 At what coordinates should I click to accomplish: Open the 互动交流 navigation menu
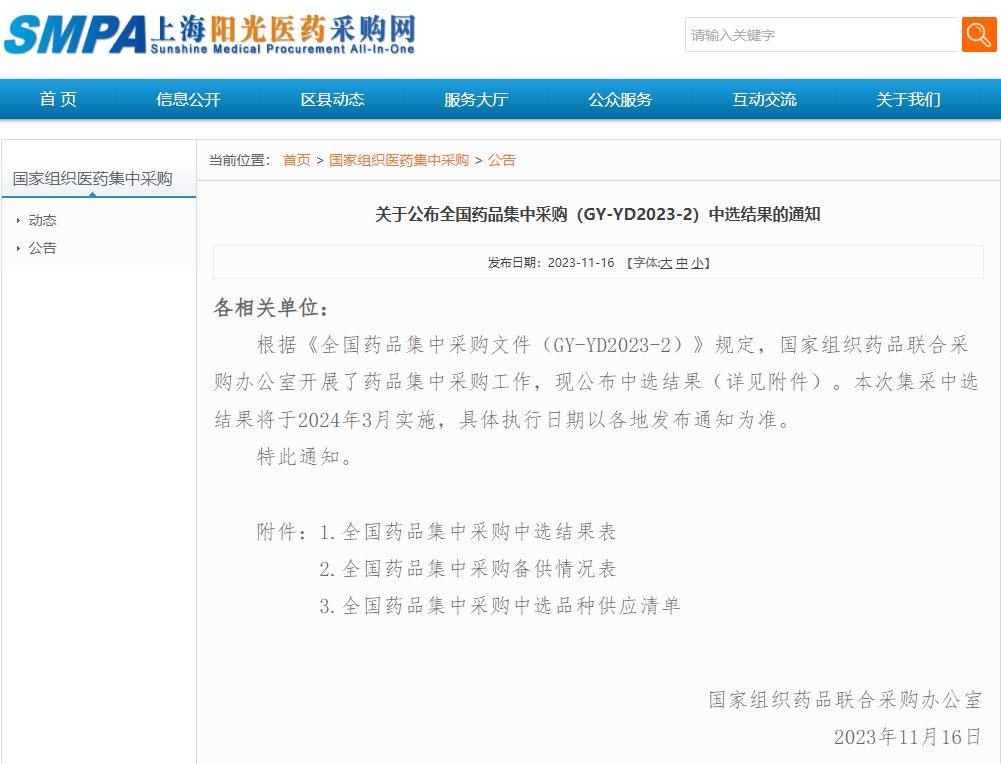click(763, 99)
